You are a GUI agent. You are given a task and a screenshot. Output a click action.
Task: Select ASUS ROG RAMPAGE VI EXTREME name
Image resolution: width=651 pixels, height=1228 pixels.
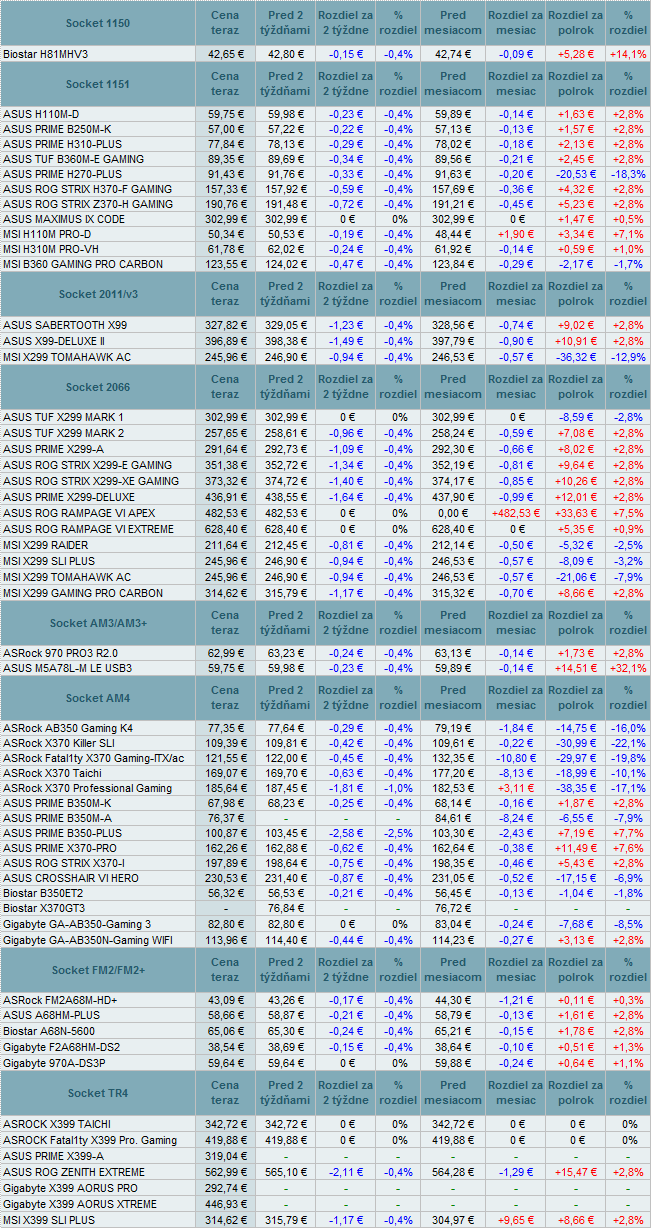(x=88, y=529)
